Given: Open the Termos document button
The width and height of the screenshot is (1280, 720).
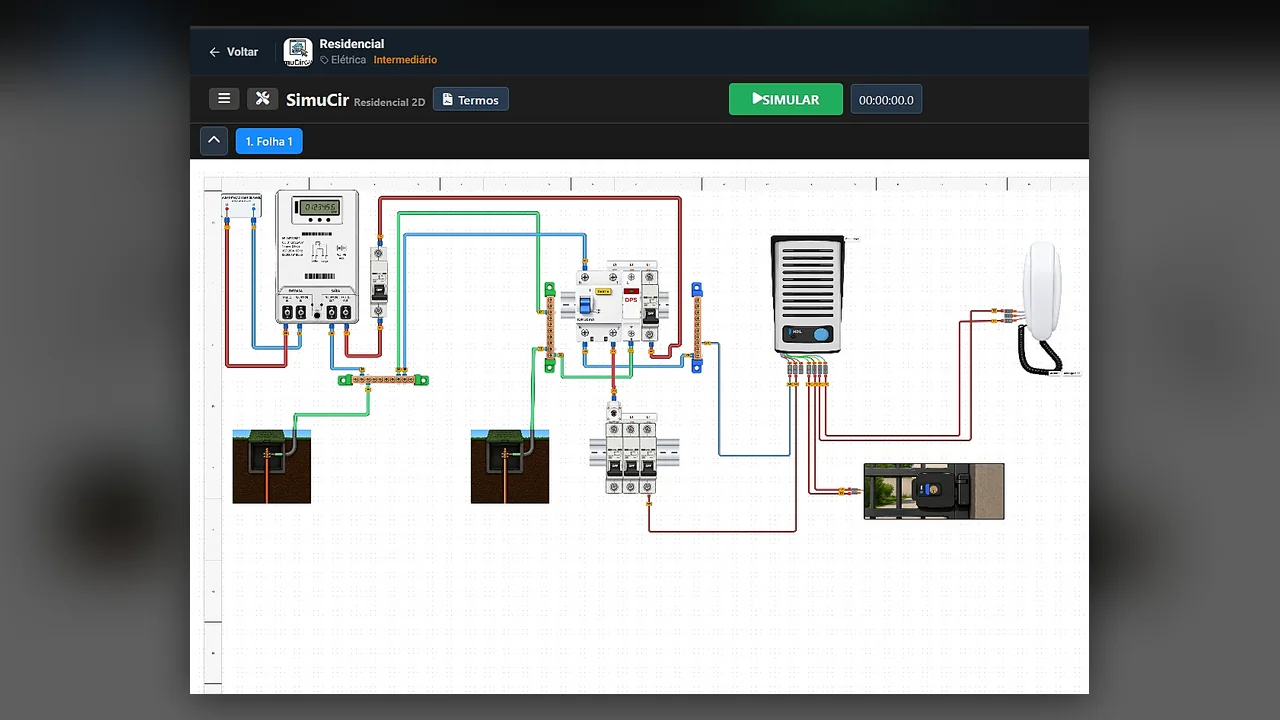Looking at the screenshot, I should (471, 100).
